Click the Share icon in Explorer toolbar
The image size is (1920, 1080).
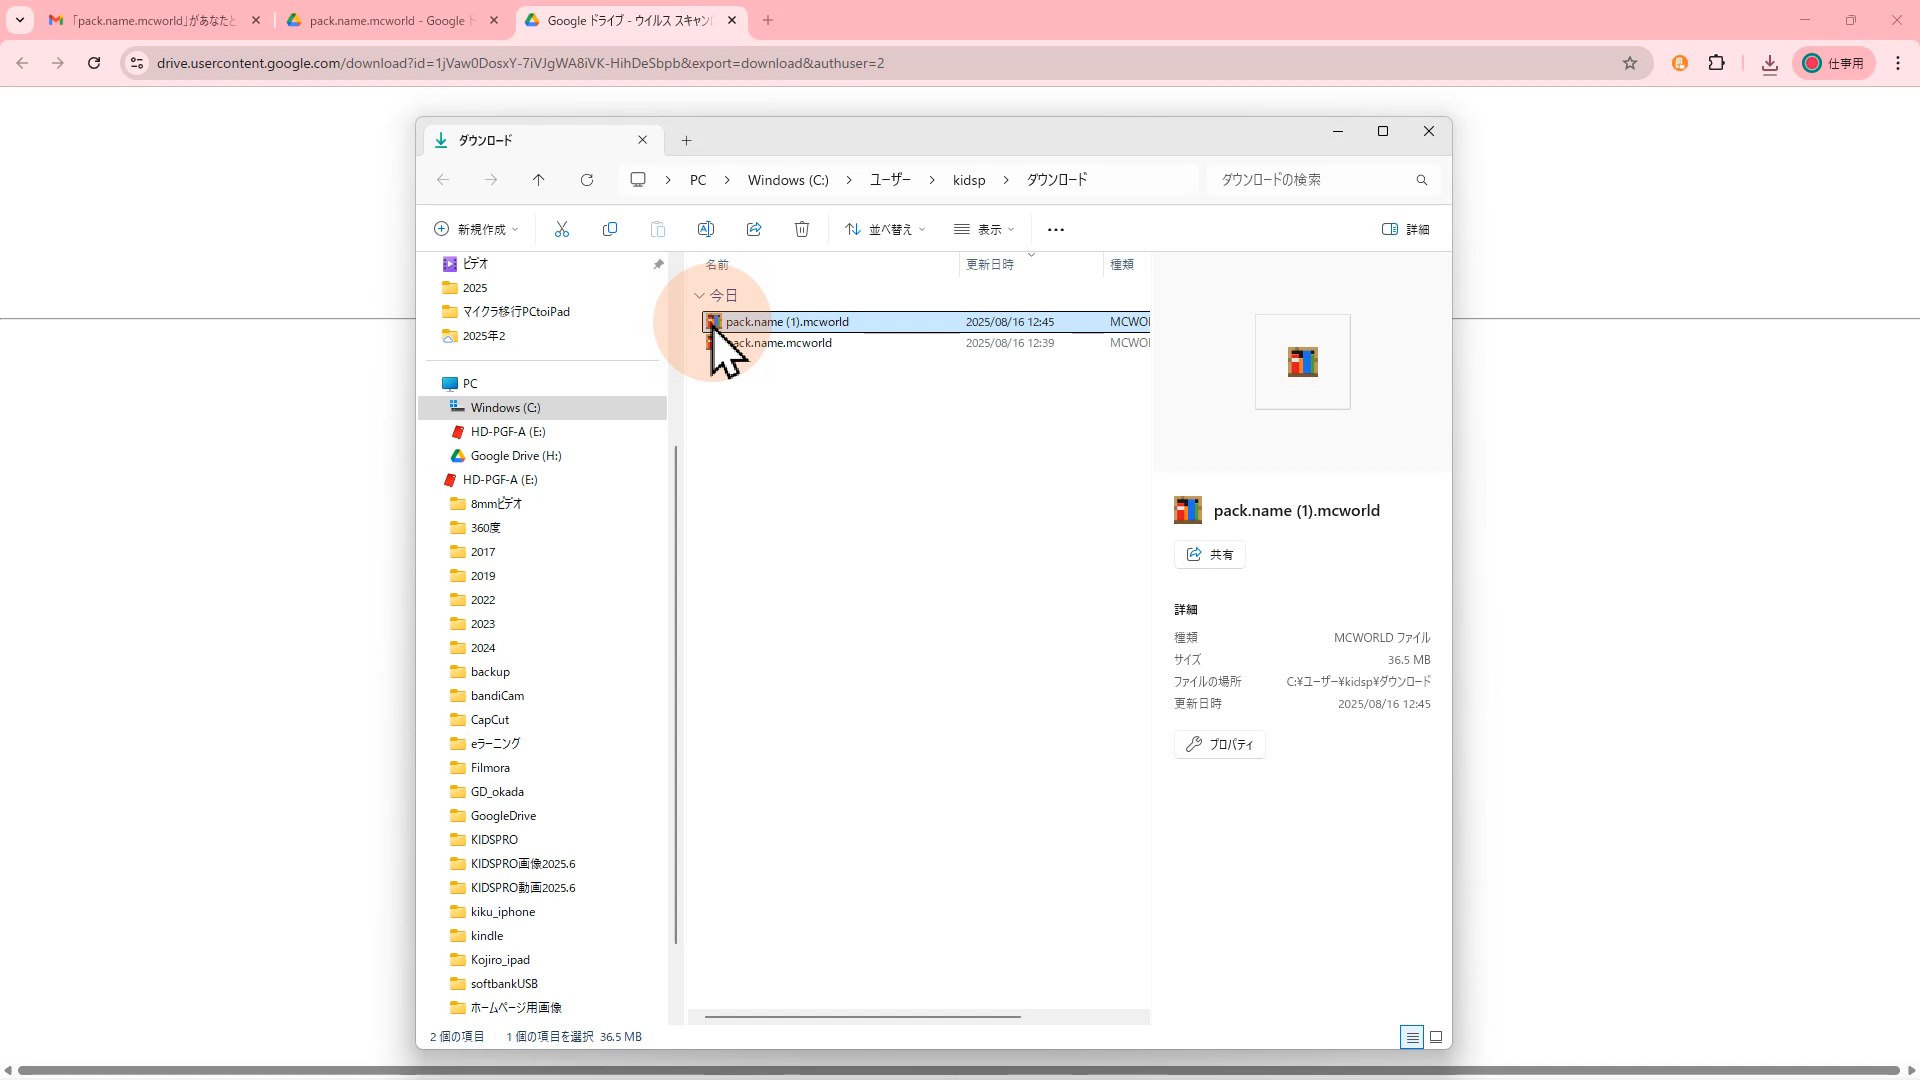click(754, 229)
